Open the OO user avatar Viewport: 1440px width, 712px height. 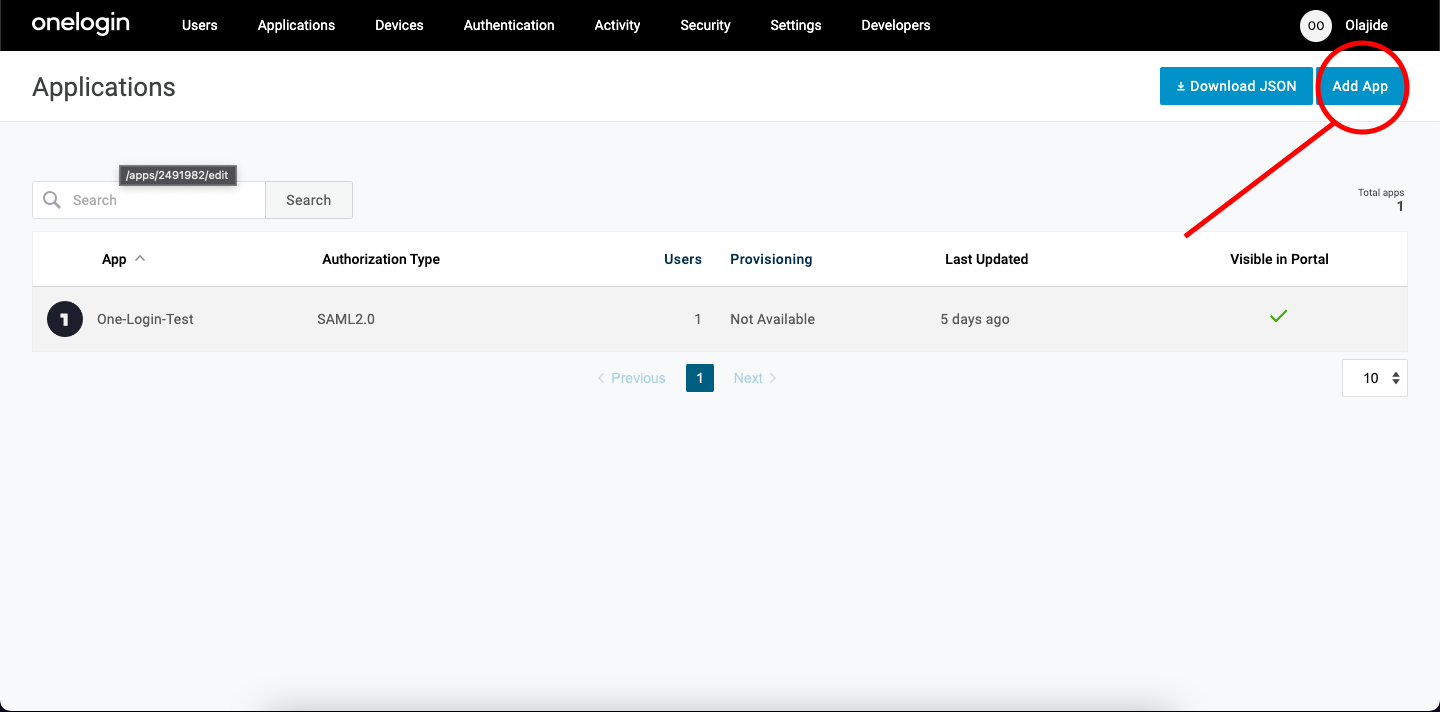point(1316,26)
